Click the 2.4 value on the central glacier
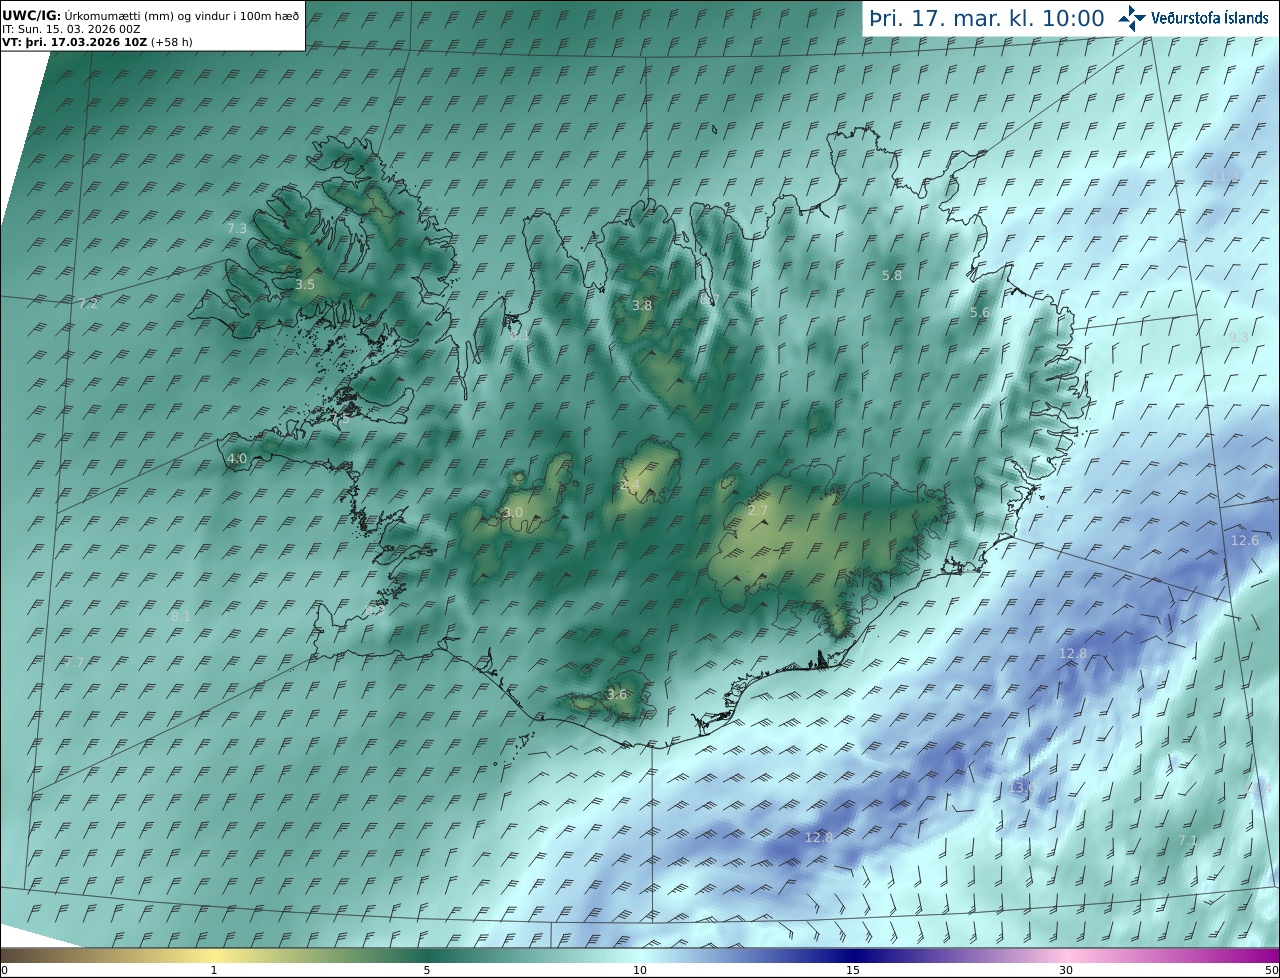The width and height of the screenshot is (1280, 978). [x=629, y=485]
